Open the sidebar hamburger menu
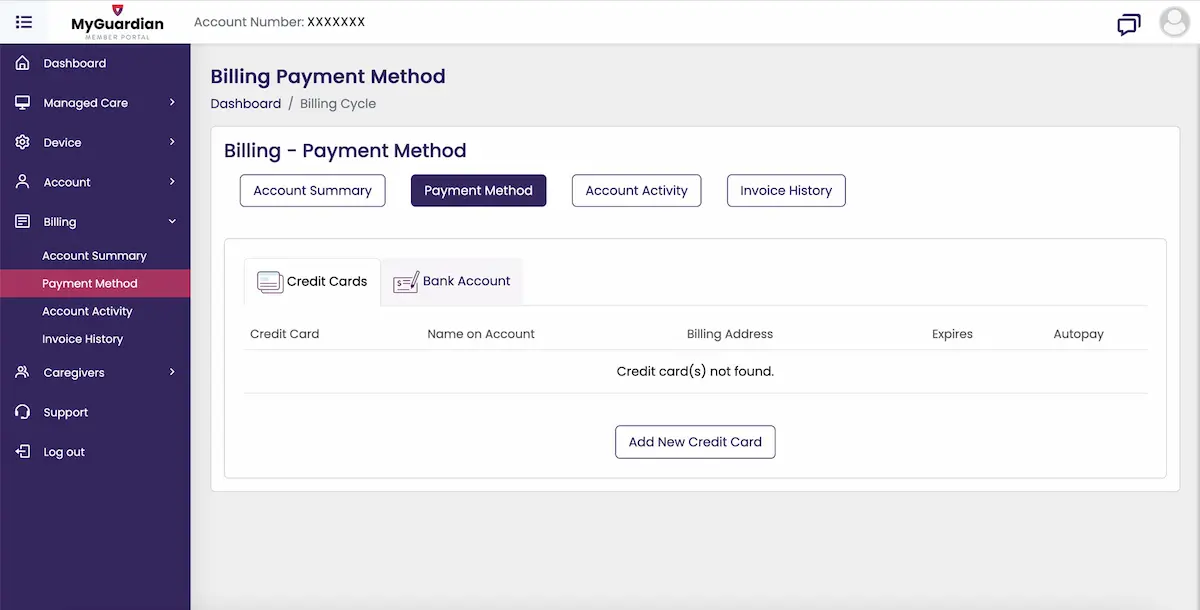 (24, 22)
